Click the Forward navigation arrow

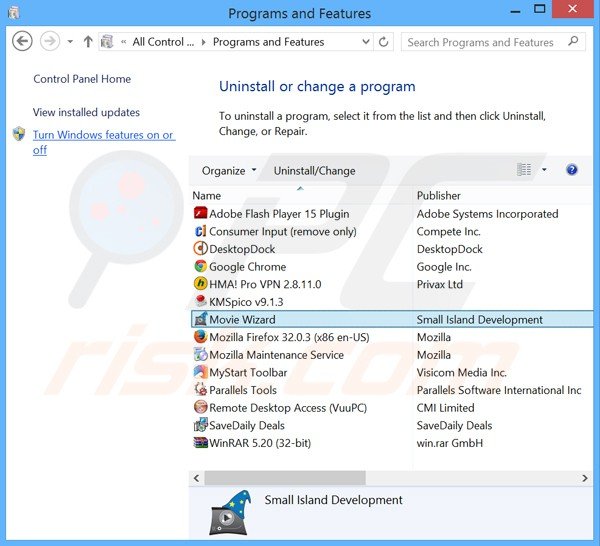(x=50, y=41)
